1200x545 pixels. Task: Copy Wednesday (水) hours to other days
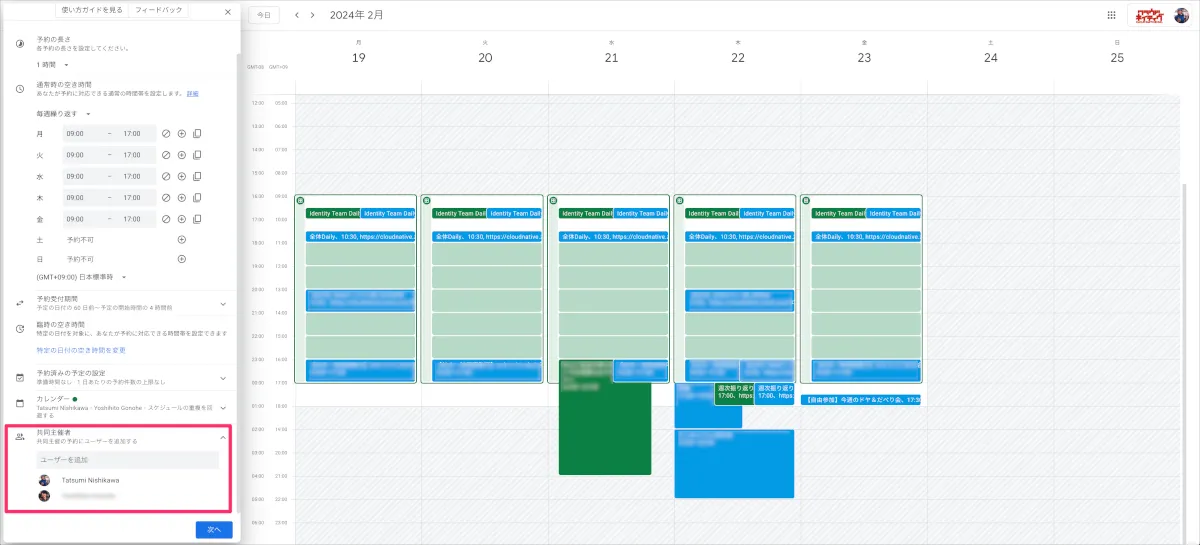(x=197, y=176)
